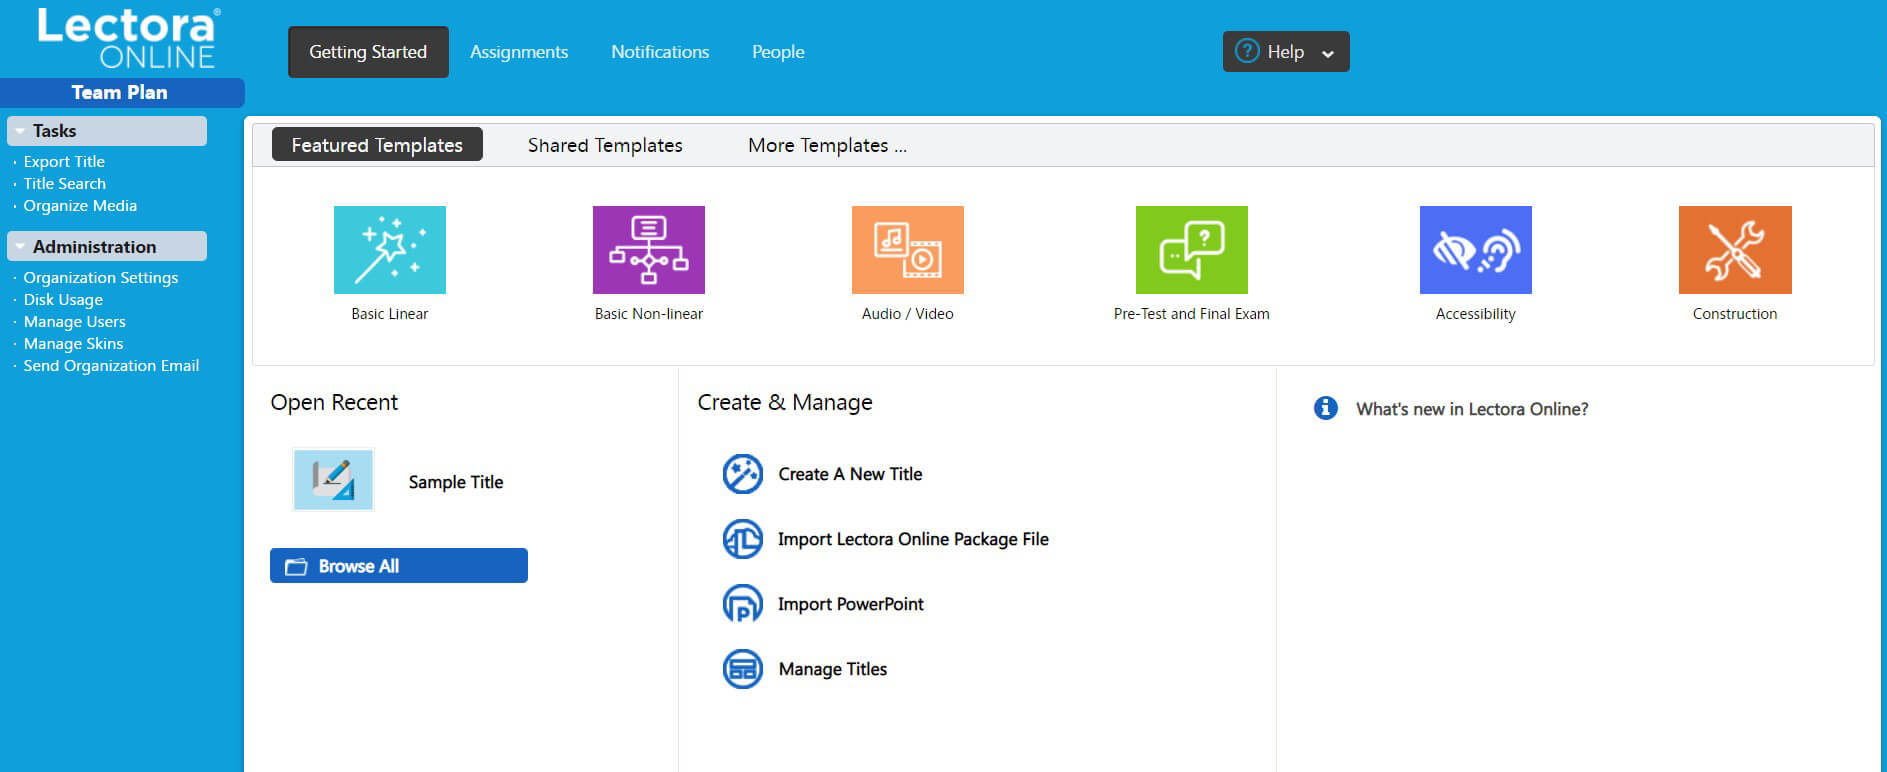Click the question mark icon in Help
Viewport: 1887px width, 772px height.
(1247, 51)
